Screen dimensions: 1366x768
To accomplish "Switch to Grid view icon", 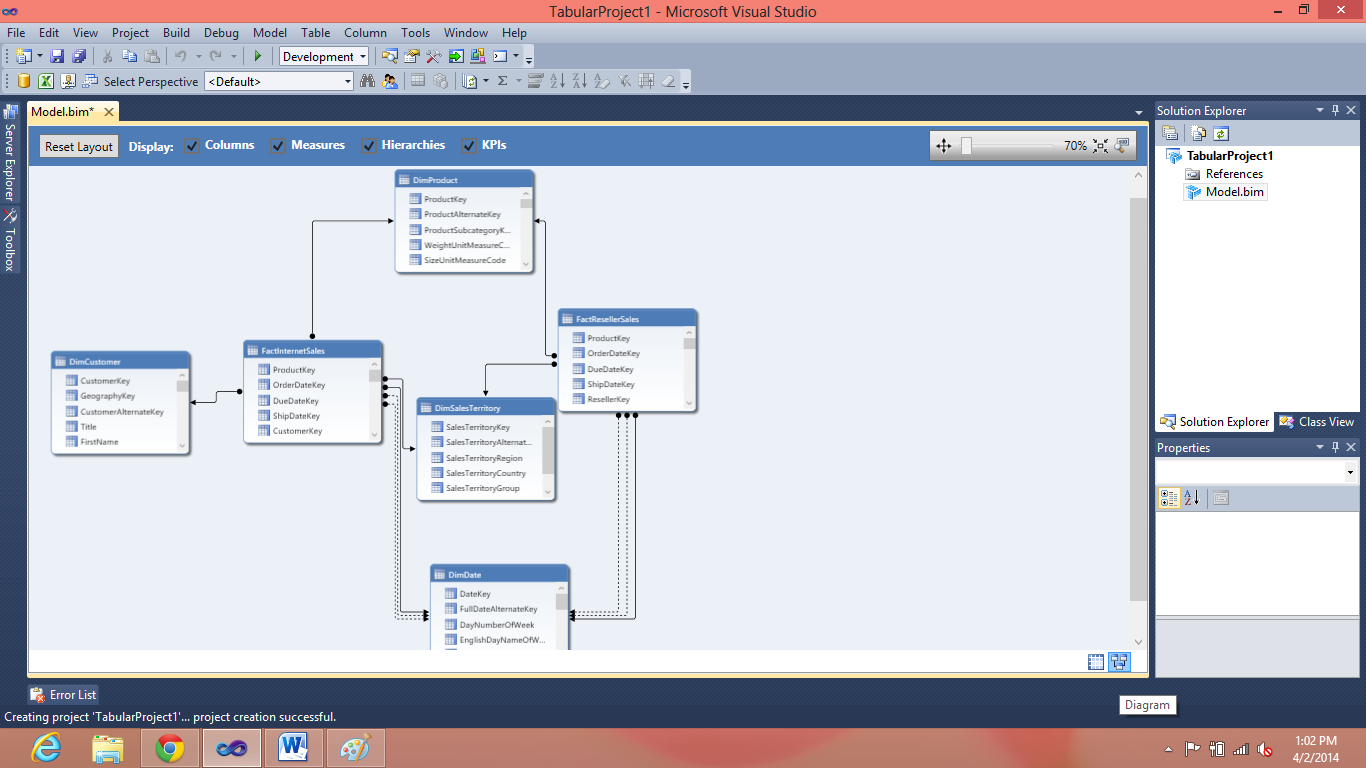I will point(1096,661).
